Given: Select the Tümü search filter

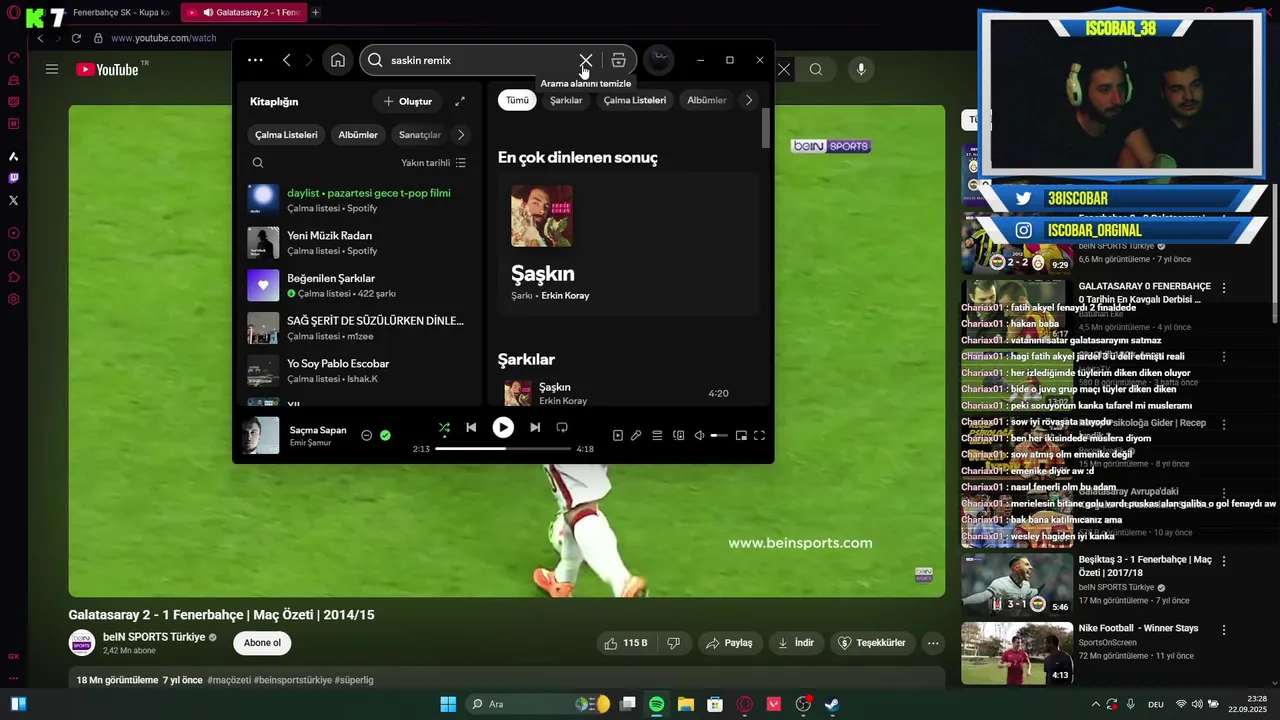Looking at the screenshot, I should tap(517, 100).
